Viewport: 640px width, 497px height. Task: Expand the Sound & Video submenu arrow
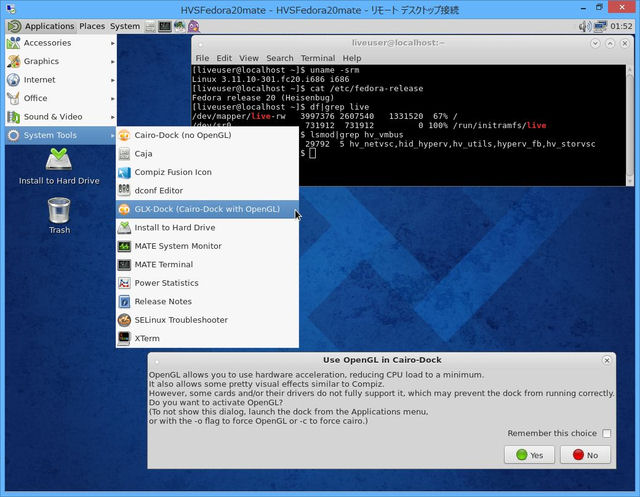point(113,117)
